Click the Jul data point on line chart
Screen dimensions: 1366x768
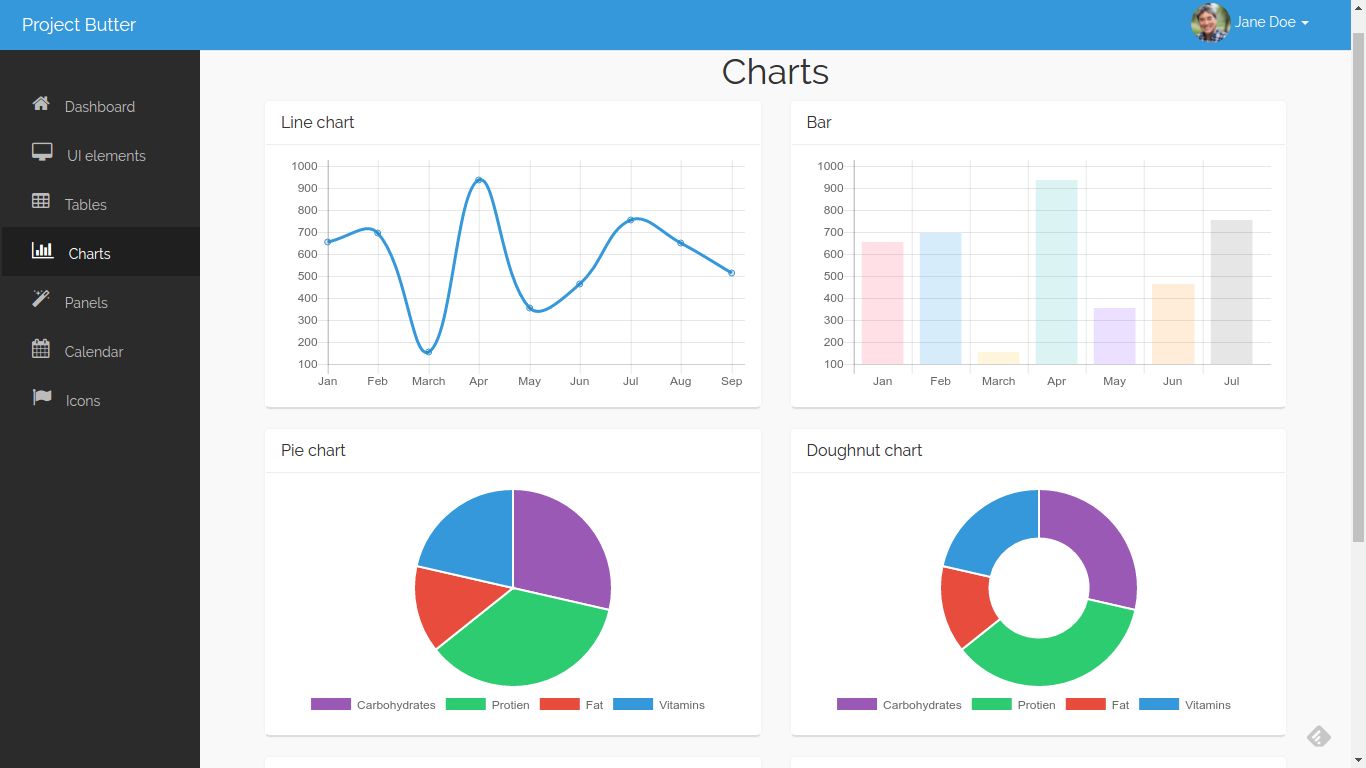point(631,220)
